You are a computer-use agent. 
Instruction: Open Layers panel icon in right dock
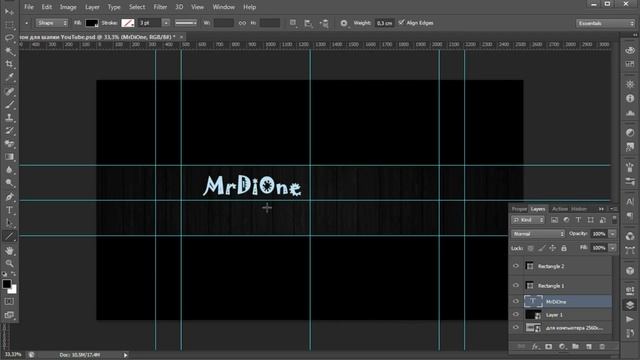(x=630, y=305)
